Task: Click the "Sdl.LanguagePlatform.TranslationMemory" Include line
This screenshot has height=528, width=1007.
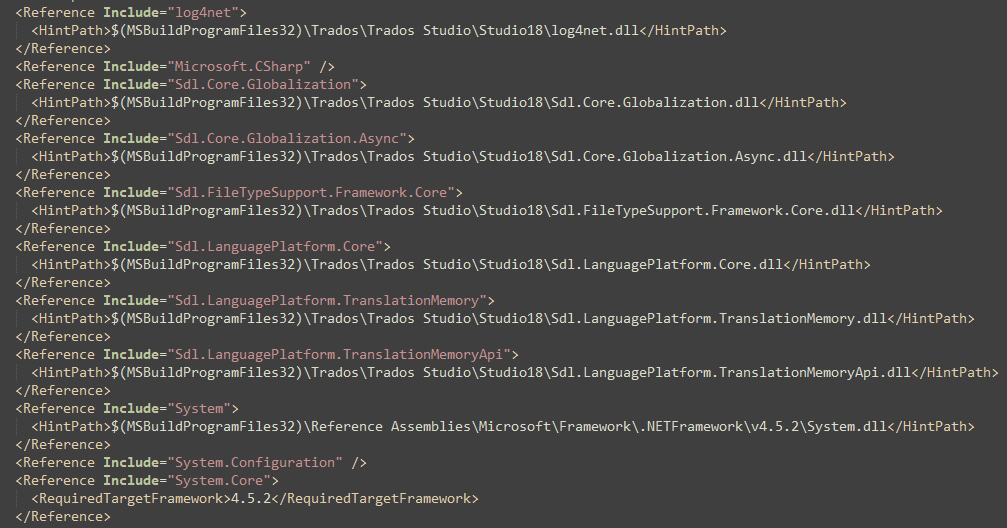Action: pyautogui.click(x=255, y=300)
